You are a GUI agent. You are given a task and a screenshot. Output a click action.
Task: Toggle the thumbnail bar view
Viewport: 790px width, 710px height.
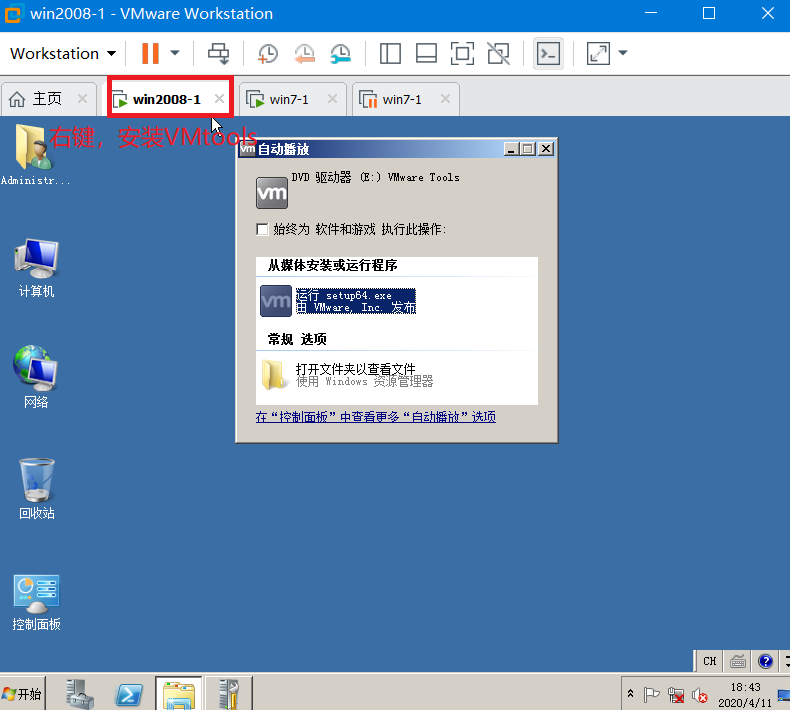pyautogui.click(x=426, y=53)
